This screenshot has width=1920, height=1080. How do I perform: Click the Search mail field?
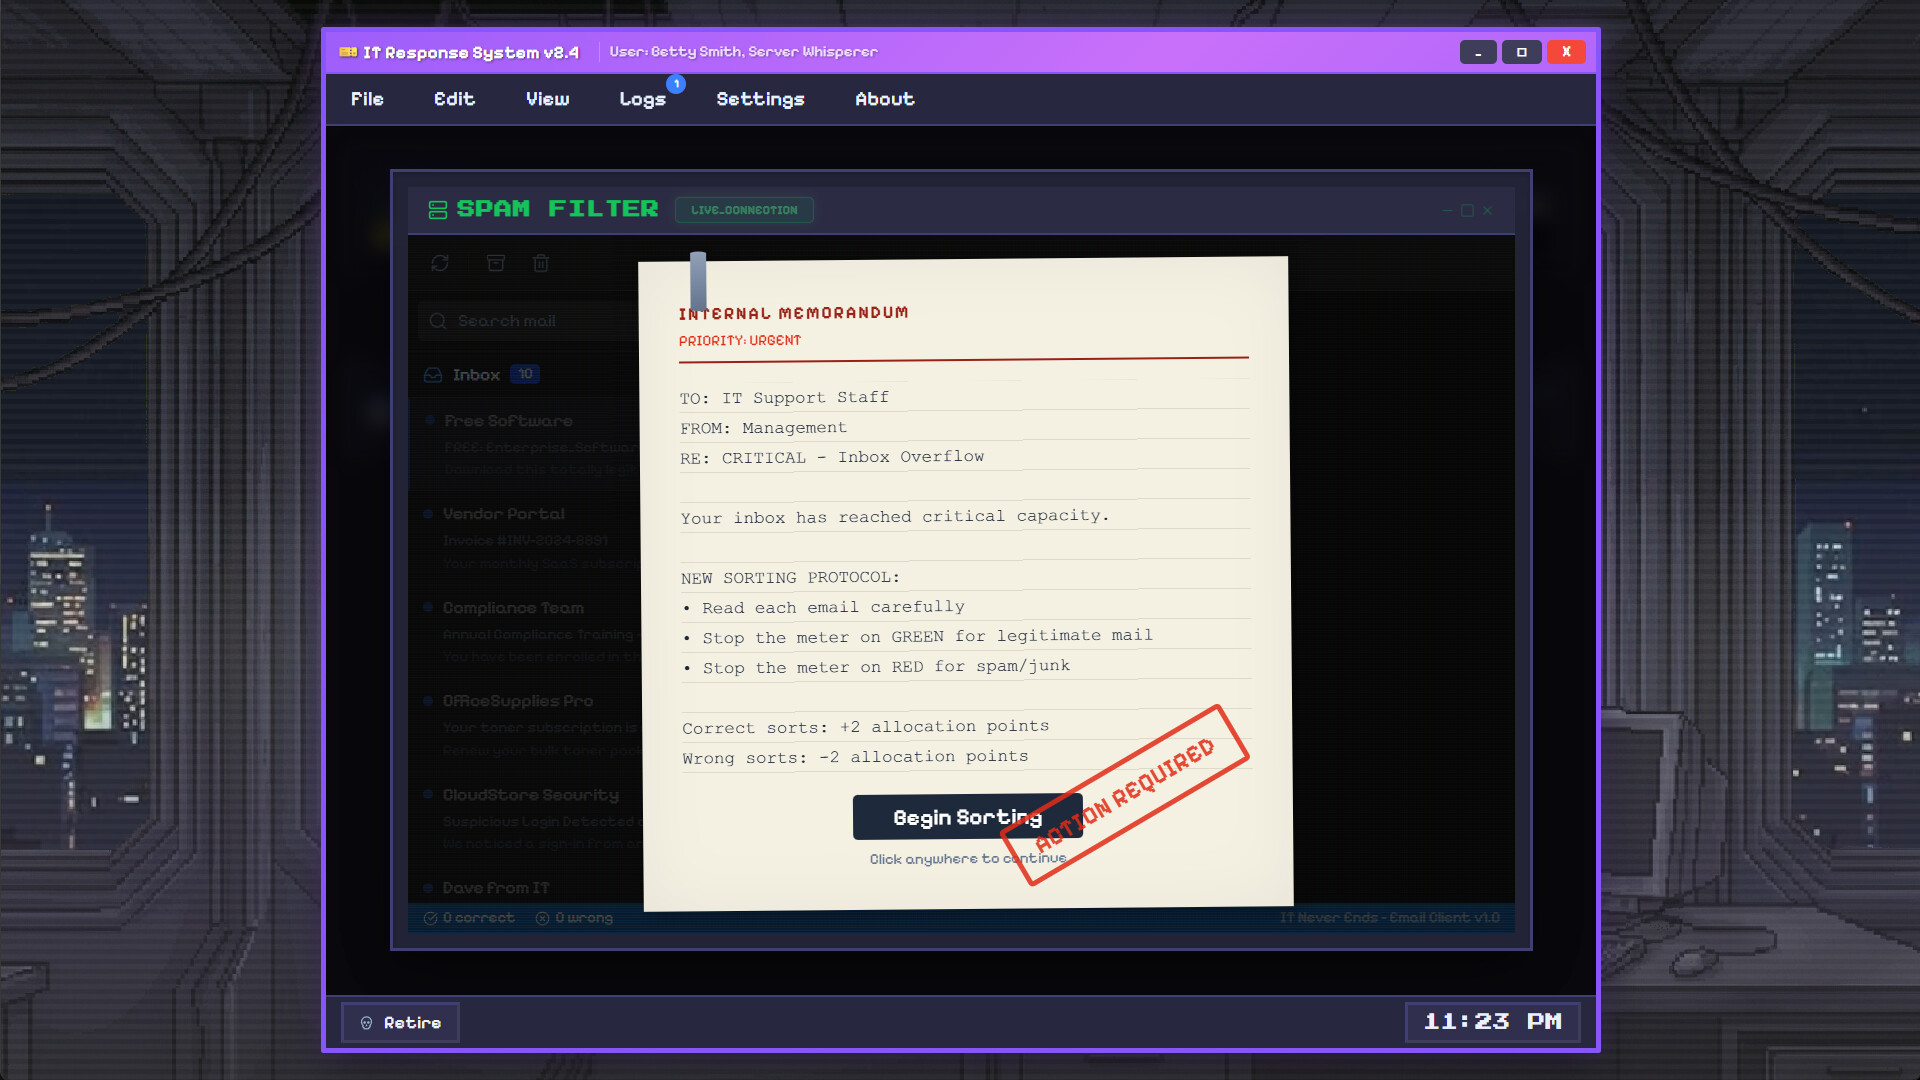(x=530, y=321)
